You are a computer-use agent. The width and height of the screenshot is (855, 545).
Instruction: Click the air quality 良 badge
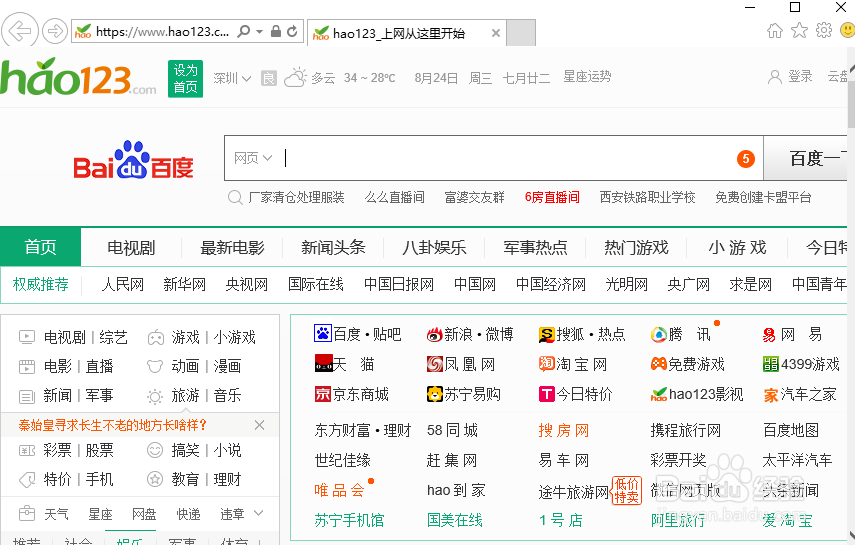[x=268, y=79]
